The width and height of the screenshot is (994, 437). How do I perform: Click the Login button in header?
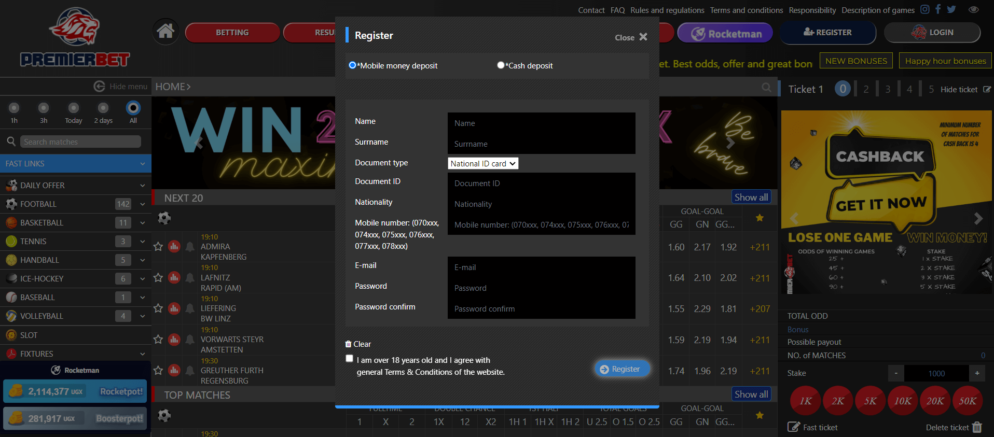932,32
